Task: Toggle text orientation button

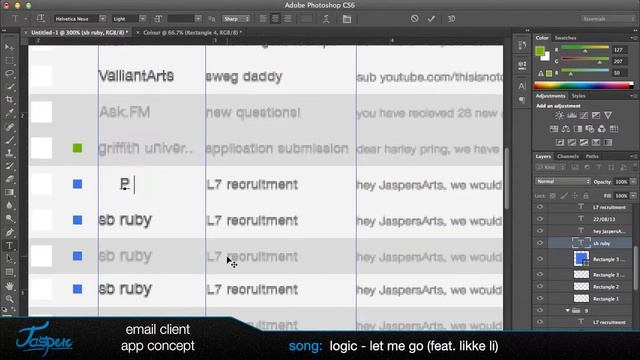Action: [x=40, y=19]
